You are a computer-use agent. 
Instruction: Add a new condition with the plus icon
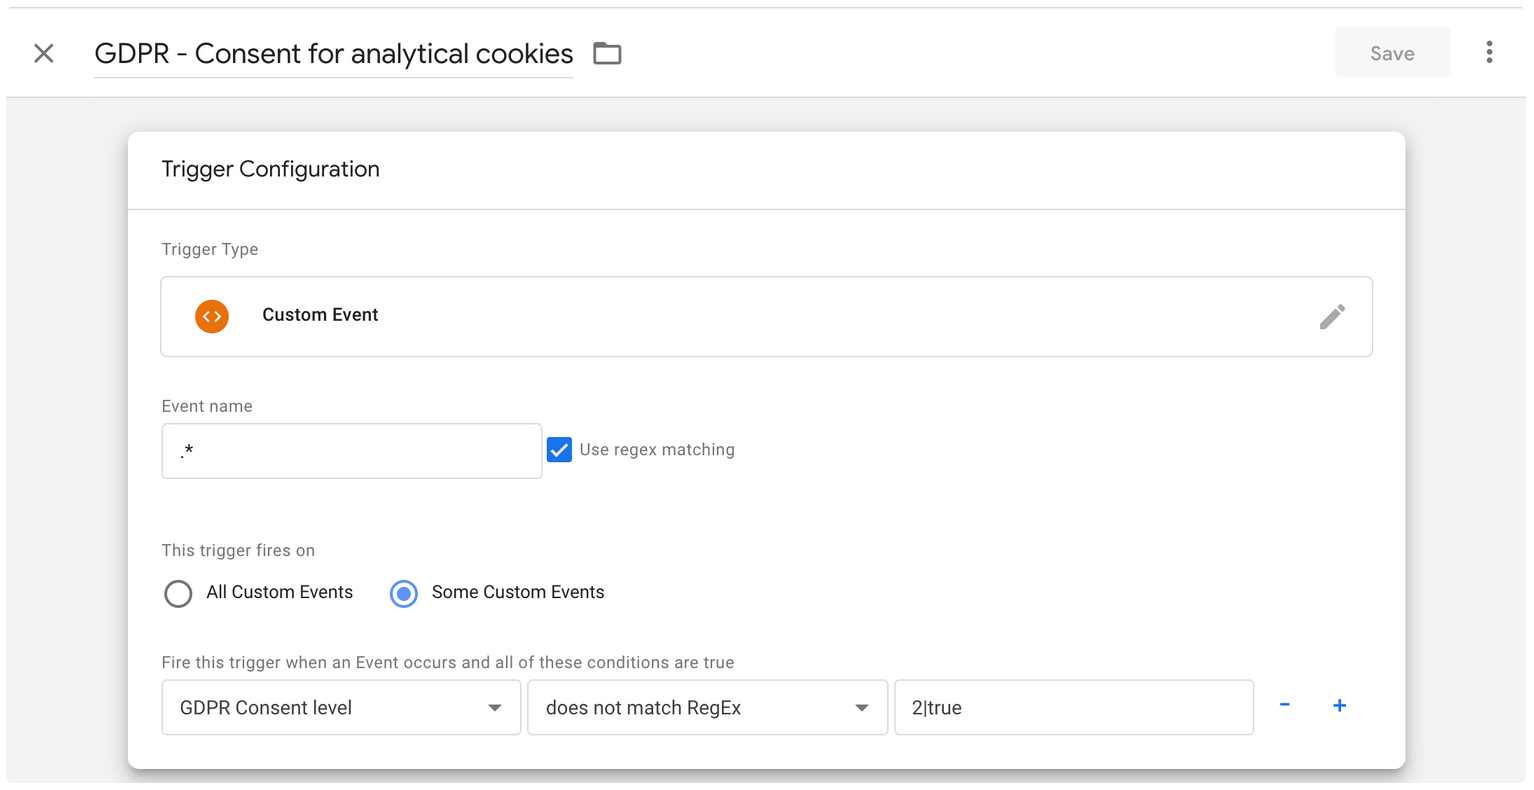(x=1340, y=706)
